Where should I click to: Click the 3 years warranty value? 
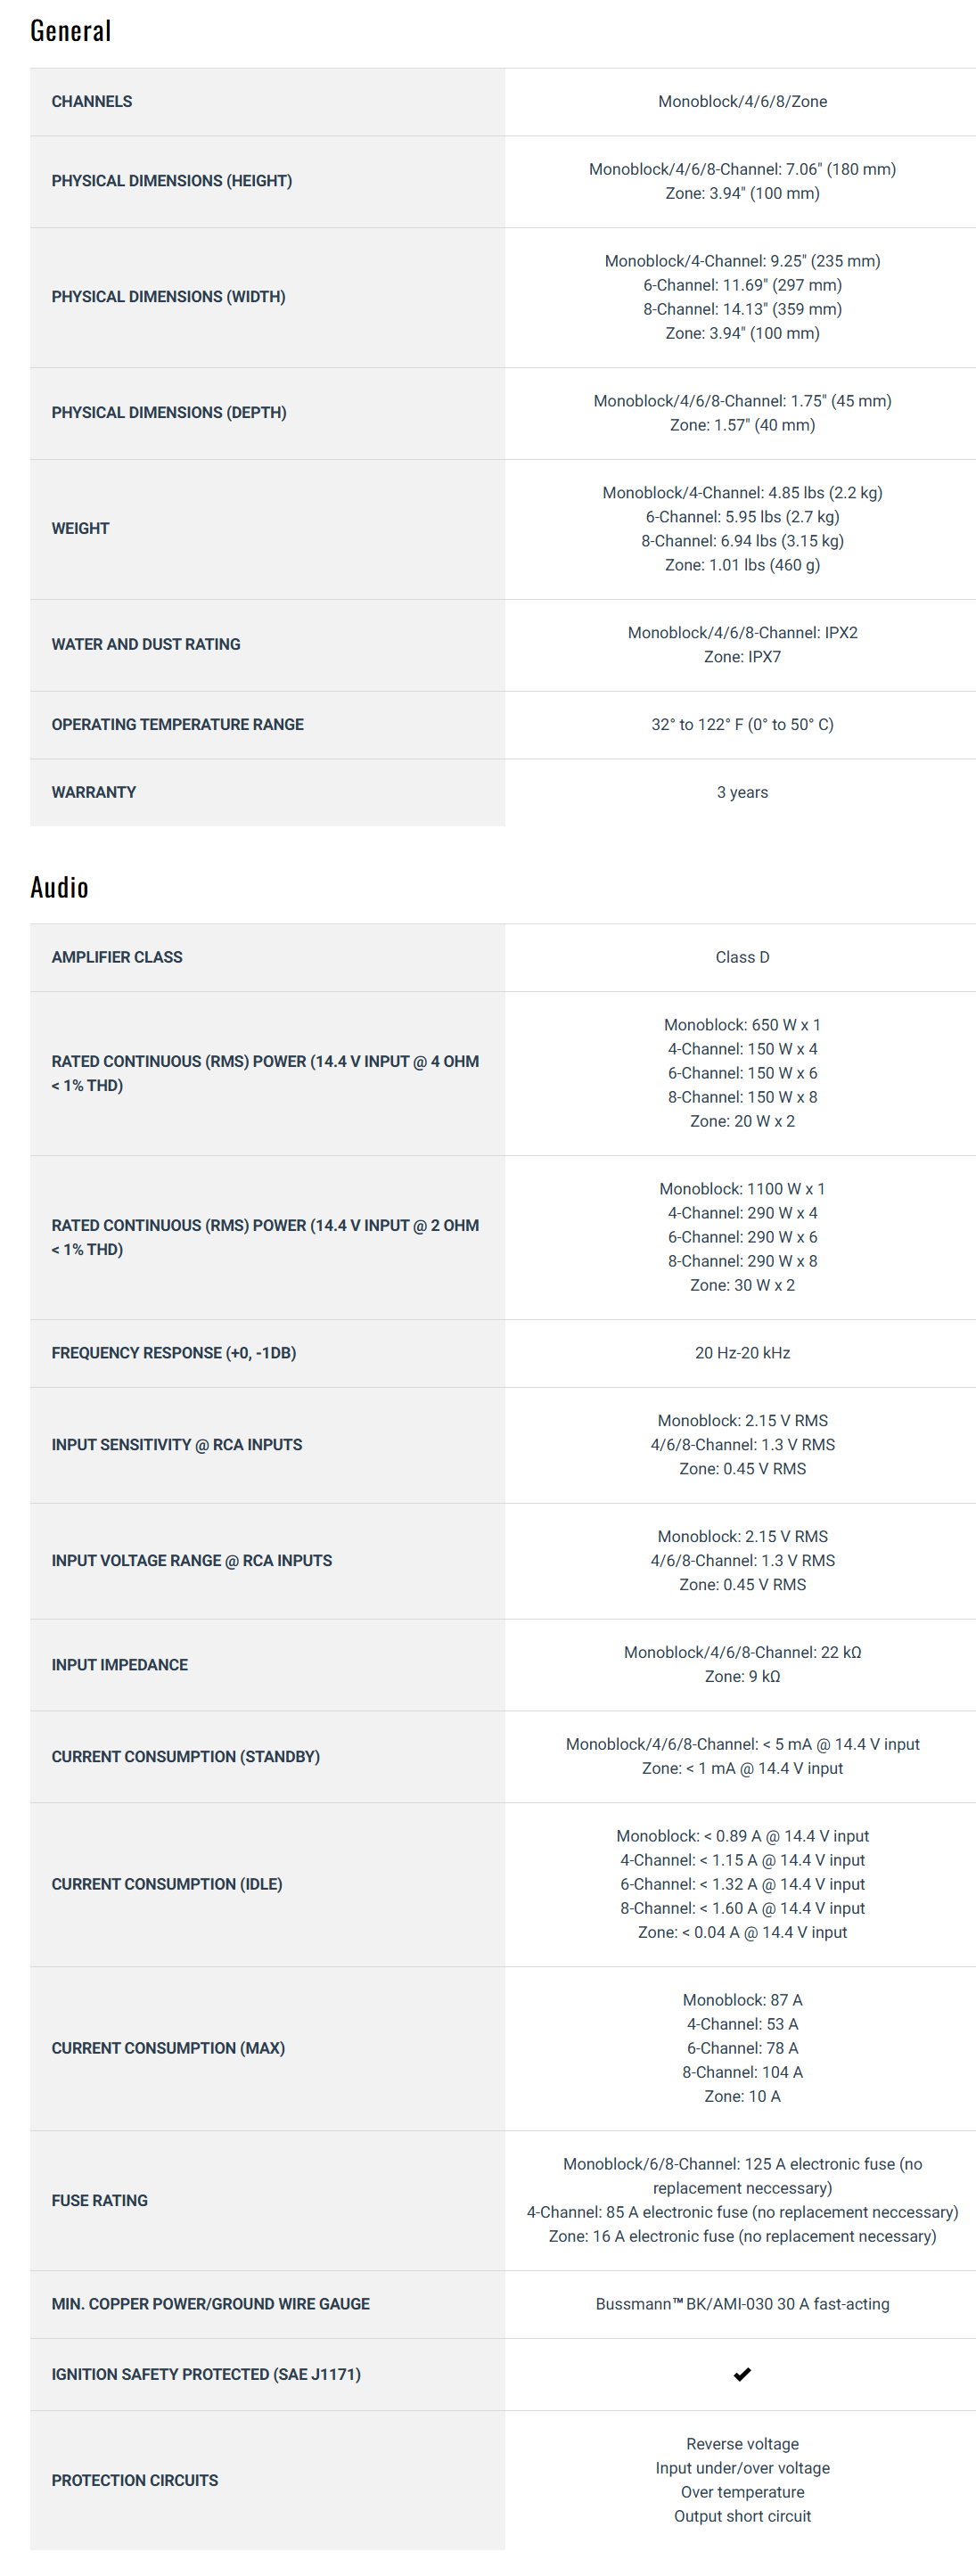point(742,793)
